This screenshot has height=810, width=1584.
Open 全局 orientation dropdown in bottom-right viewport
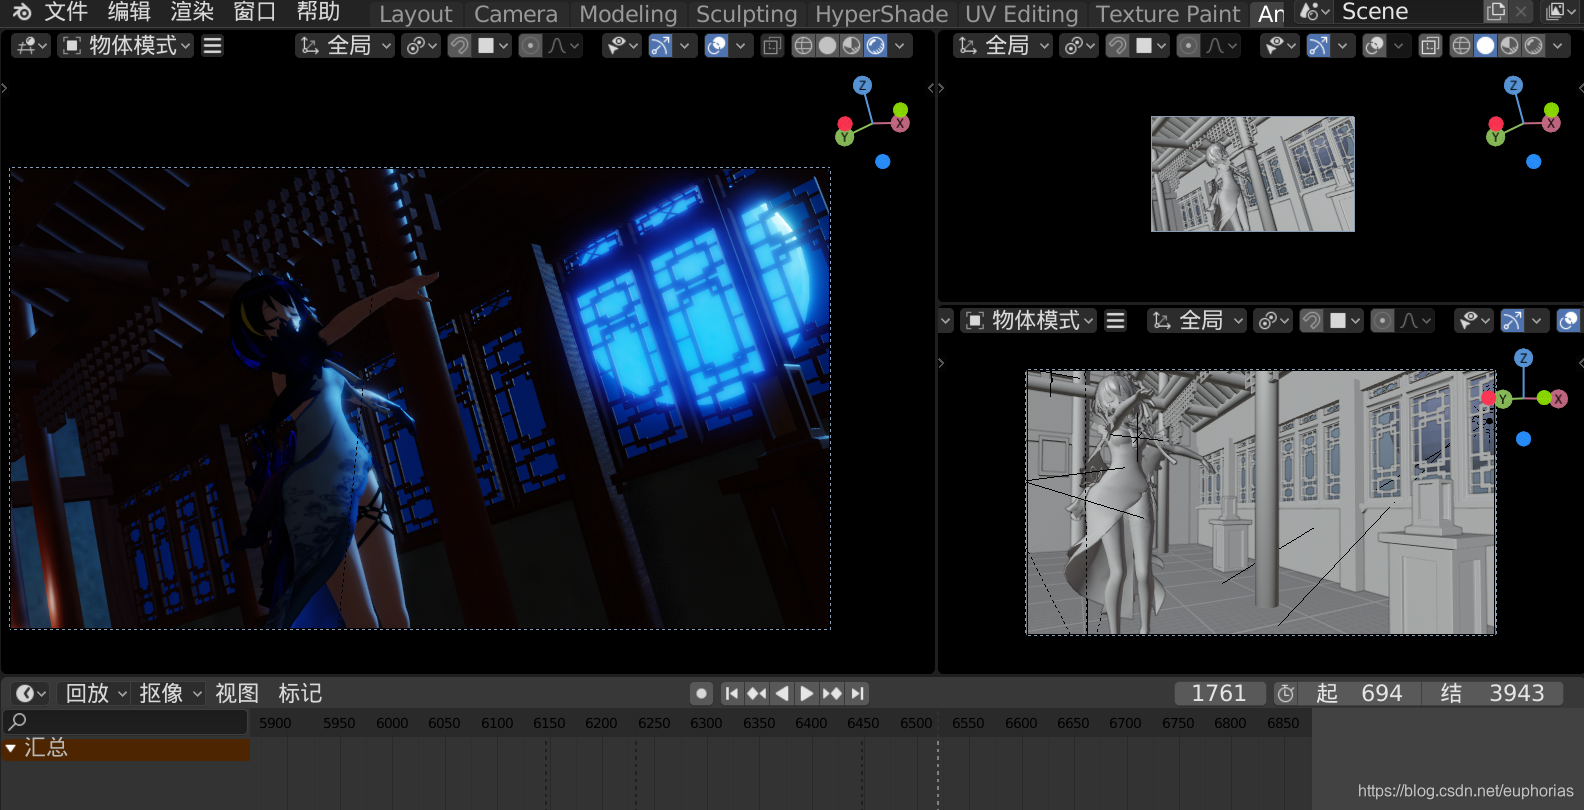pos(1198,321)
